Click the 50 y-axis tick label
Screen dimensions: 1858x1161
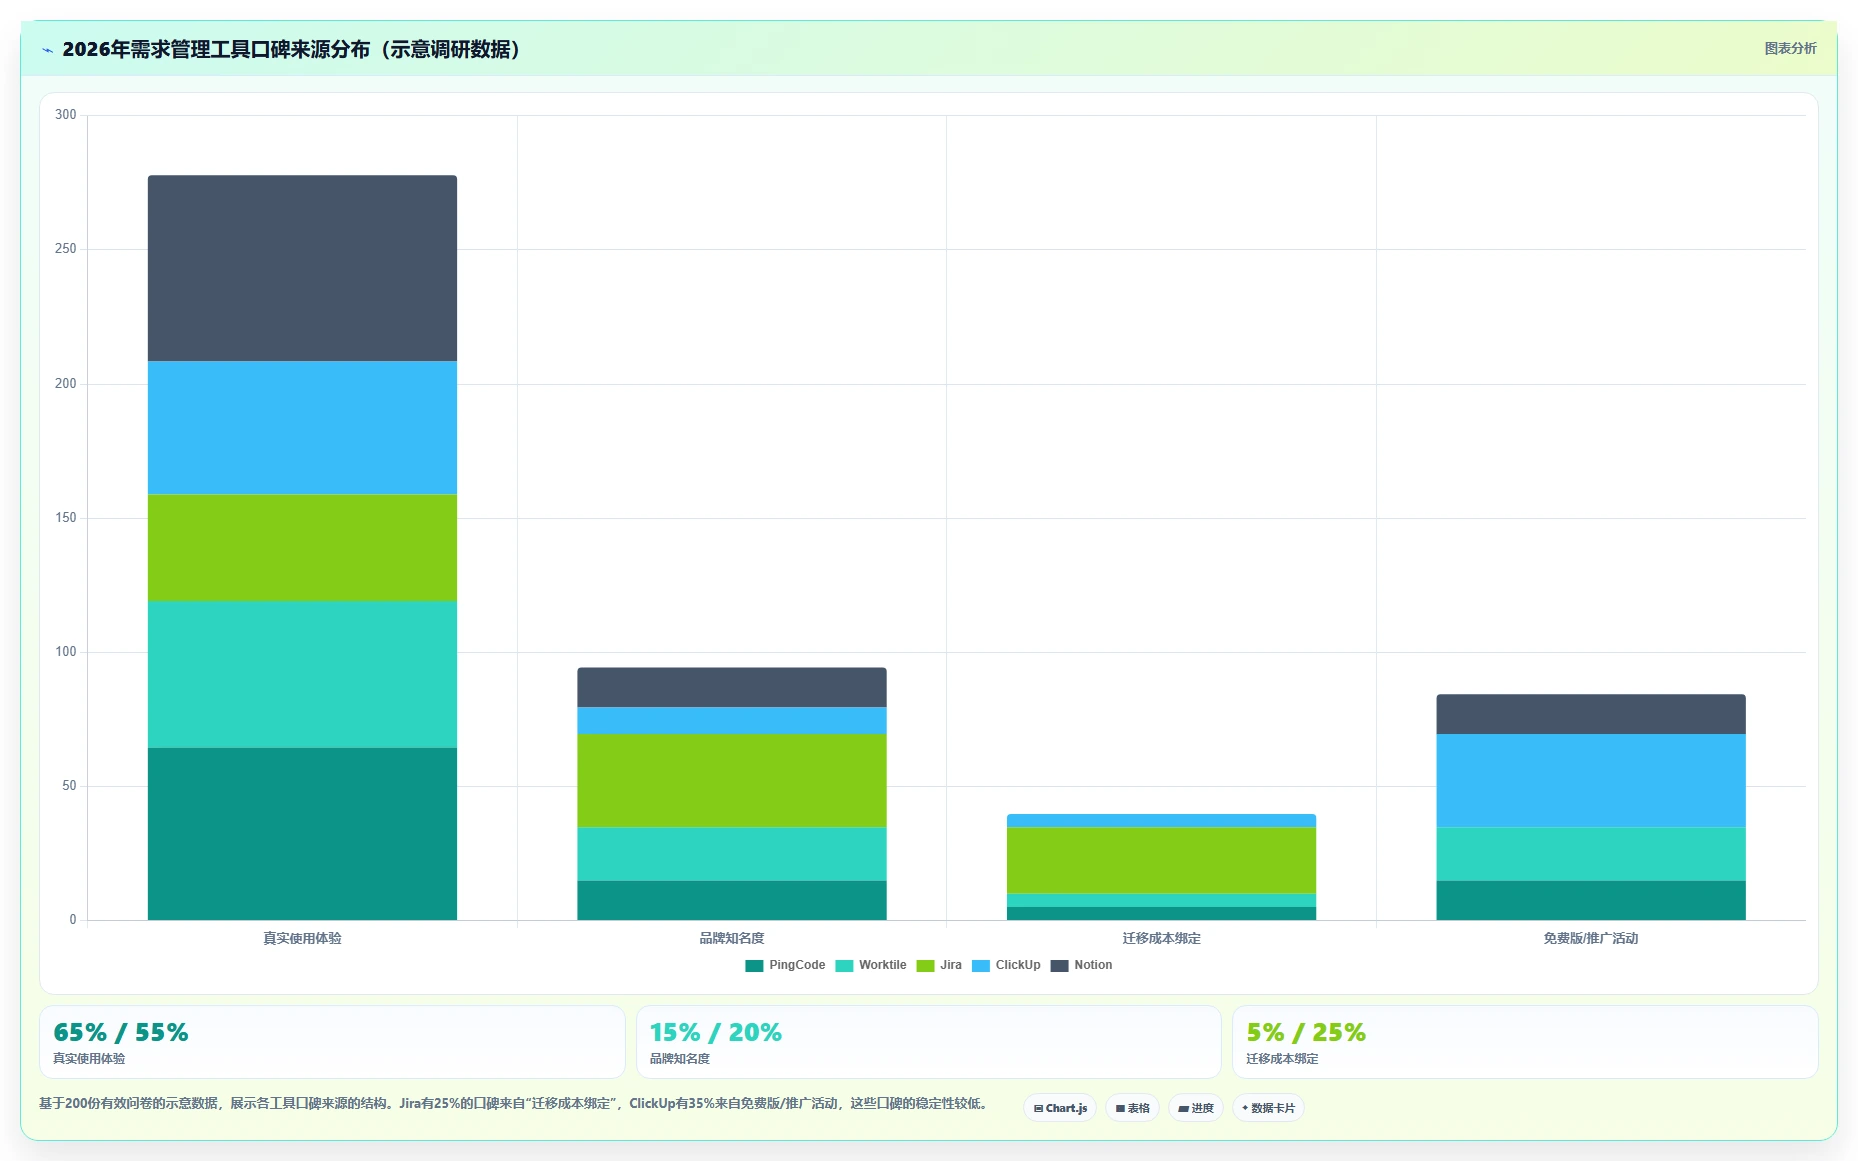(x=69, y=786)
